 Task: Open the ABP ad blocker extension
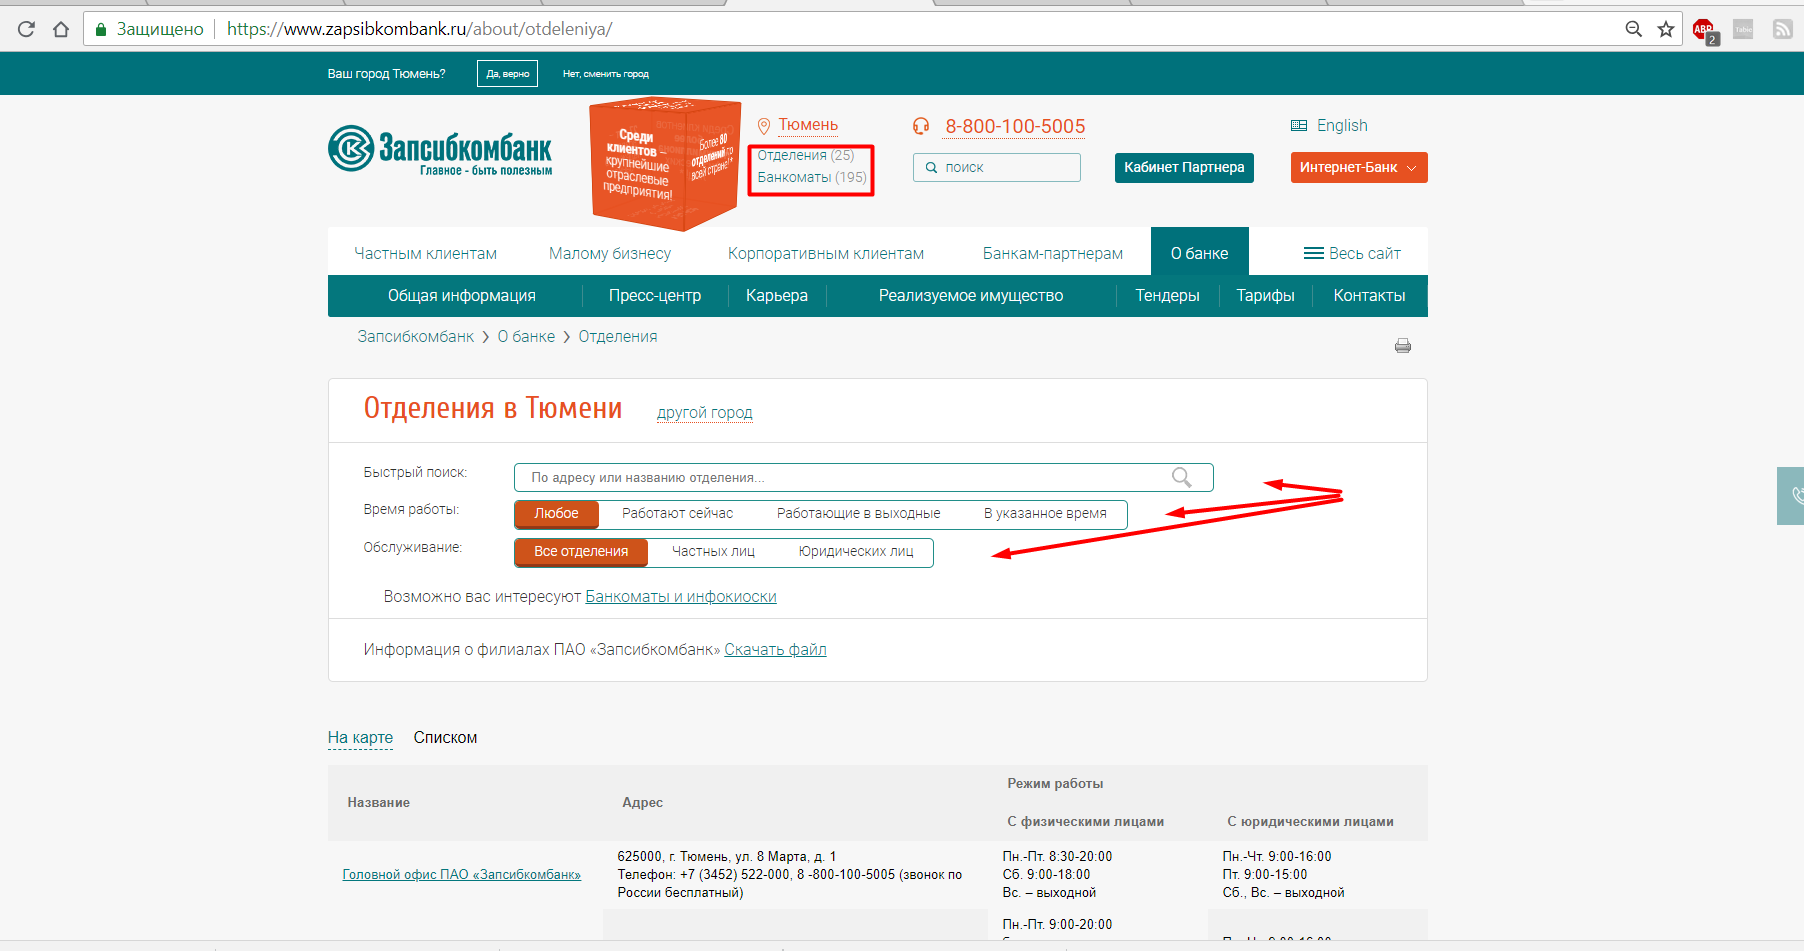point(1704,30)
